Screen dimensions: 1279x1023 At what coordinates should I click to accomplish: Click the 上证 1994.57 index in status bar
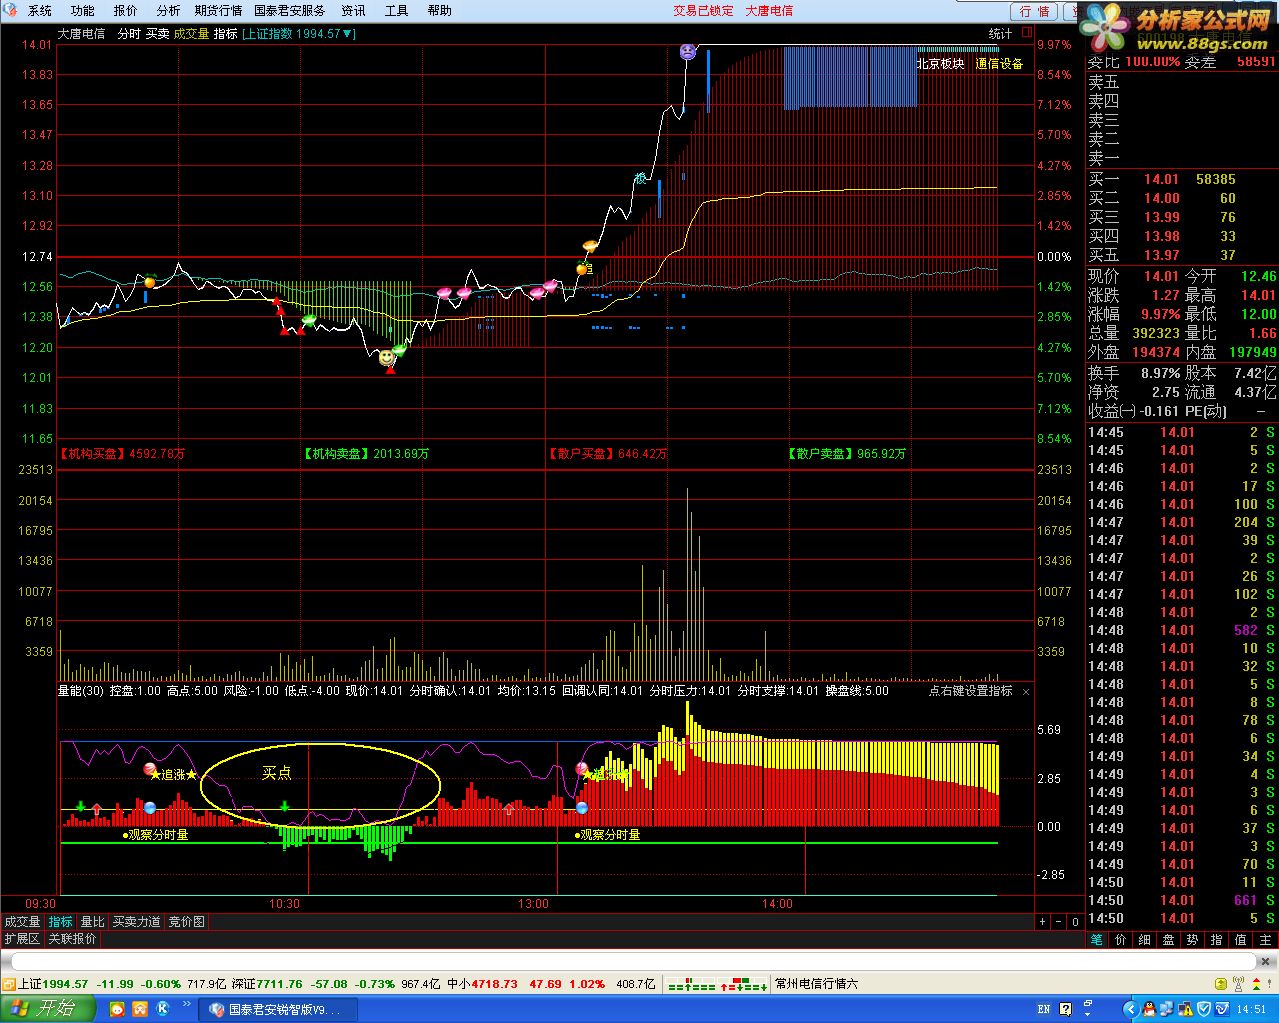[x=53, y=984]
